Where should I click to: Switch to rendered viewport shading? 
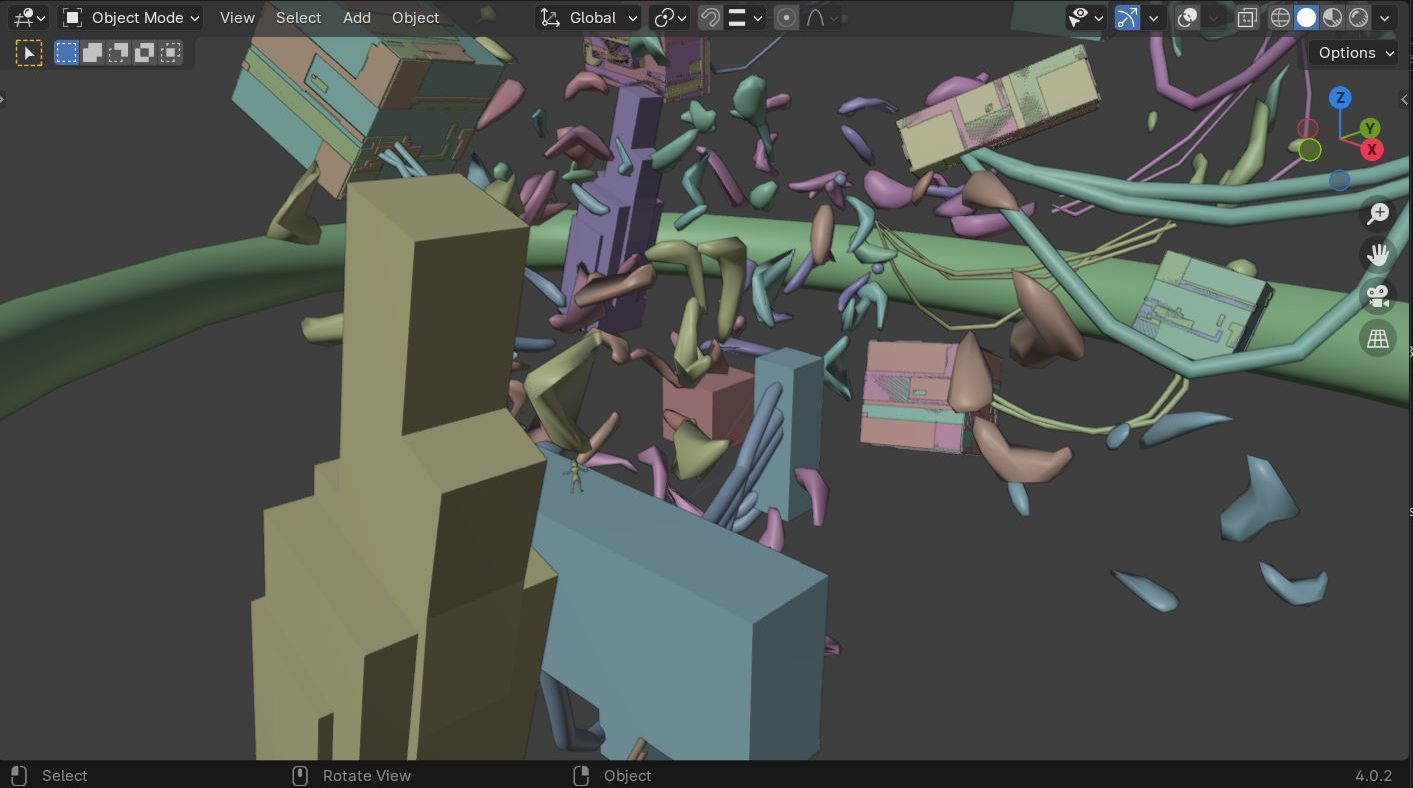click(1358, 18)
